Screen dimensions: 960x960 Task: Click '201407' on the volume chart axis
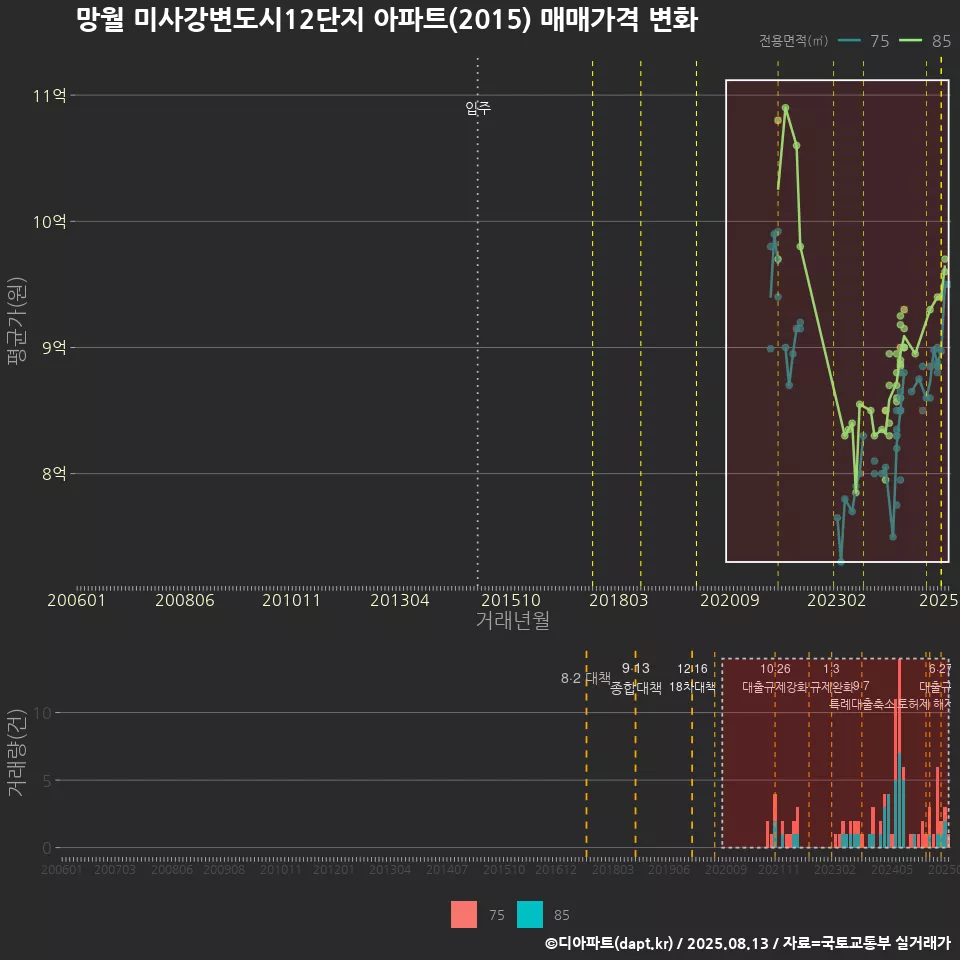click(447, 869)
